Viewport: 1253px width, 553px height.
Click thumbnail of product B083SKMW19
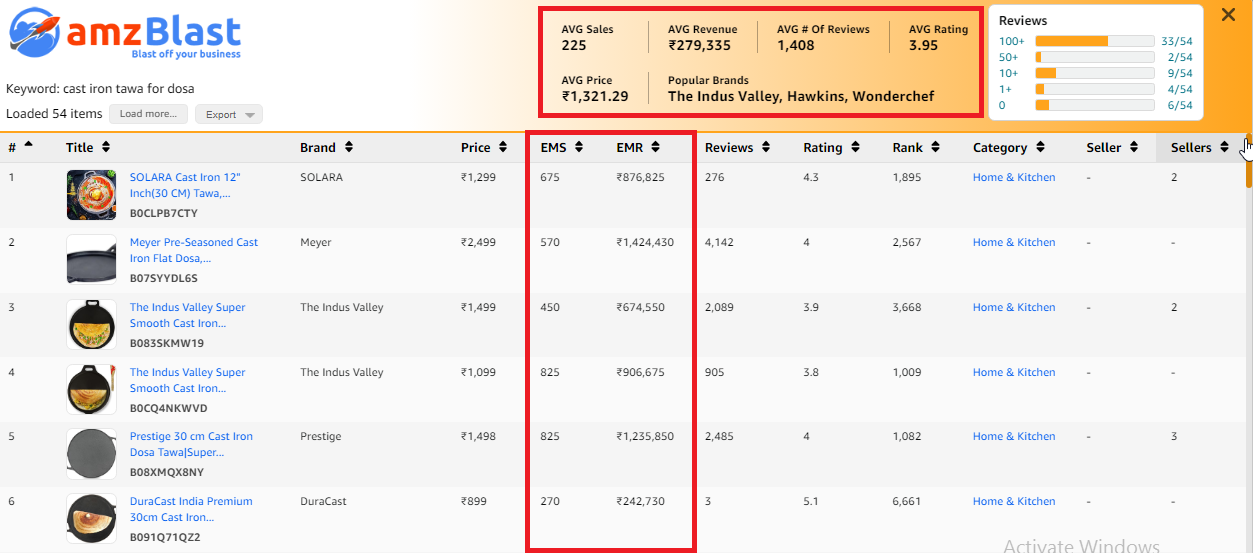tap(91, 325)
